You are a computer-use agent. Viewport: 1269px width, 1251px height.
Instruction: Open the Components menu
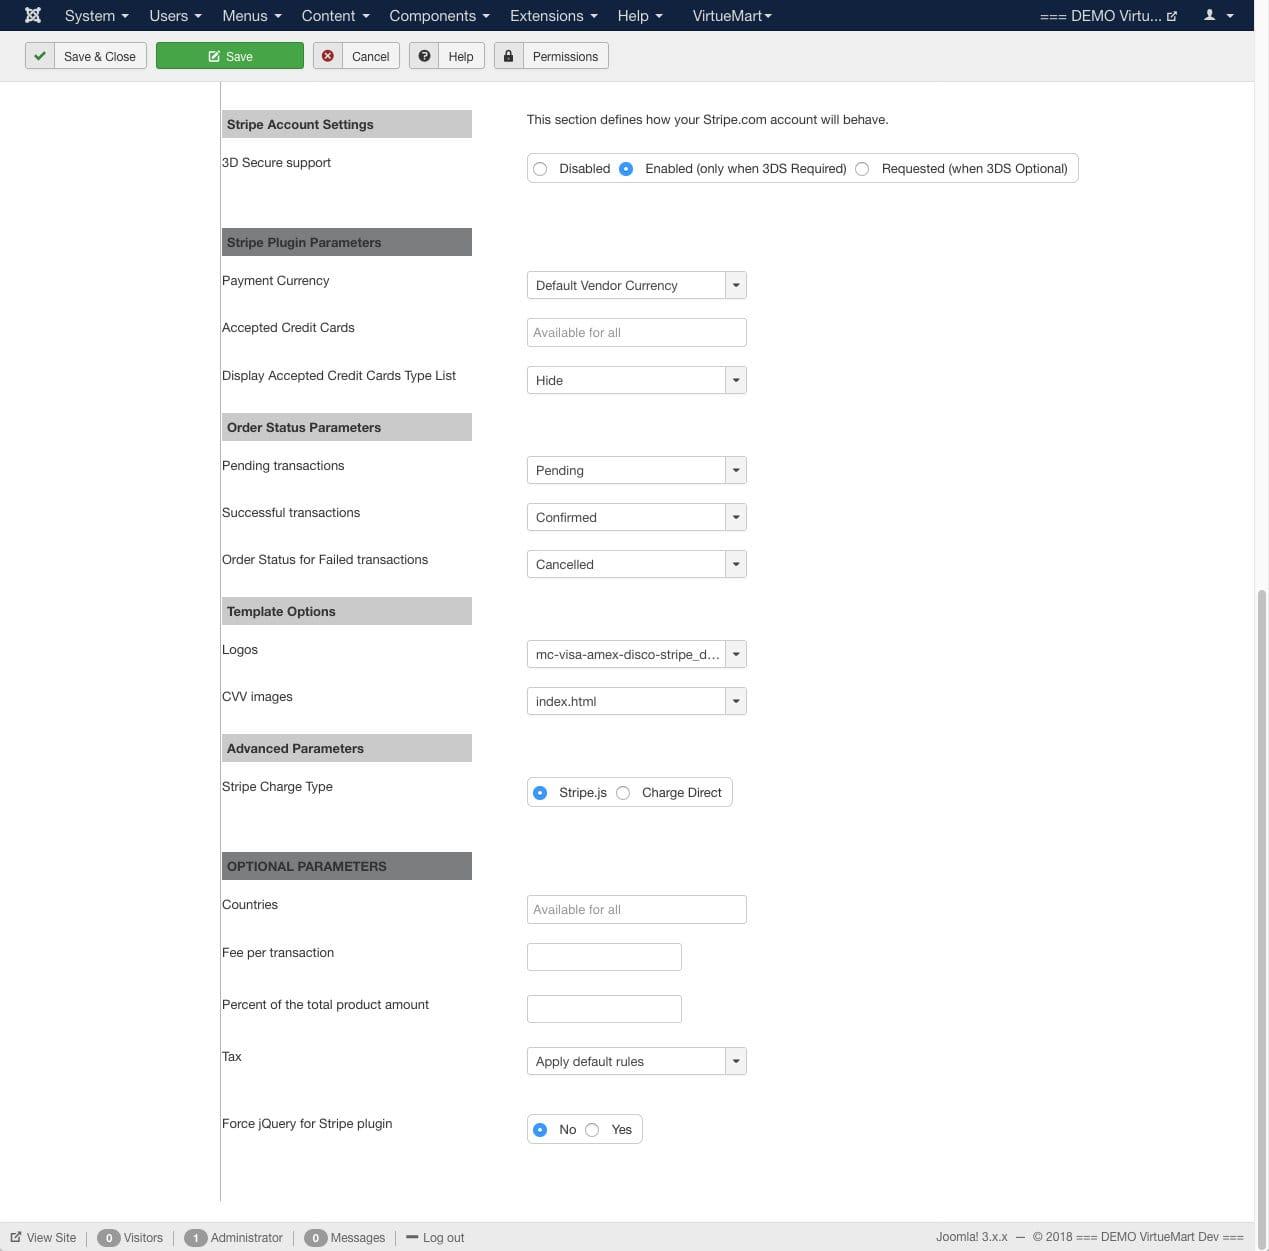point(439,16)
